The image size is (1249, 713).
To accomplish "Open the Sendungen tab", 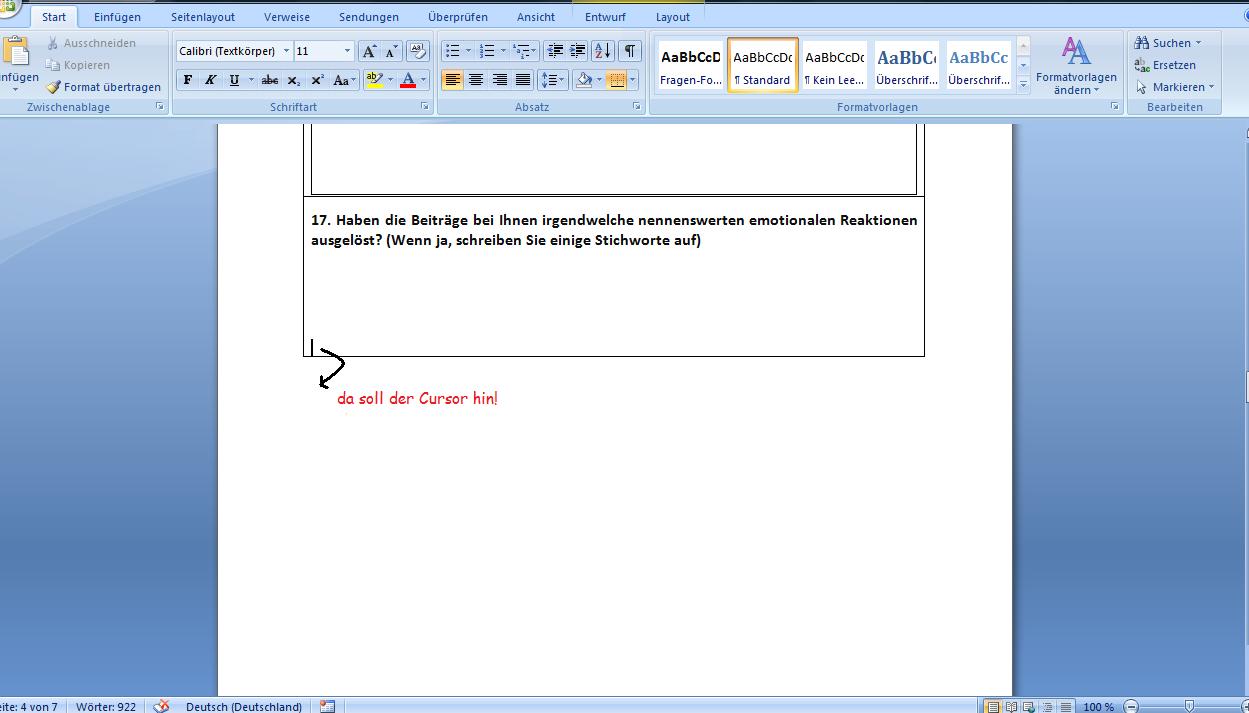I will point(368,17).
